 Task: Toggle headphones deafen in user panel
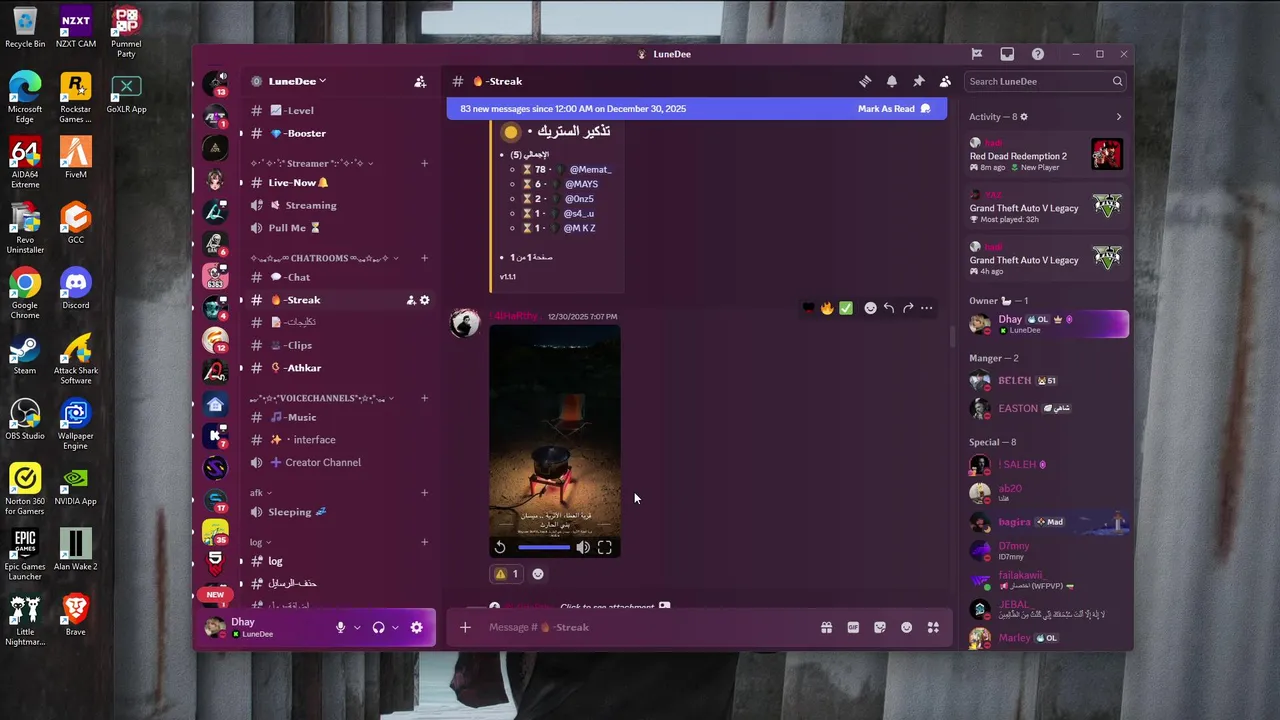point(378,627)
